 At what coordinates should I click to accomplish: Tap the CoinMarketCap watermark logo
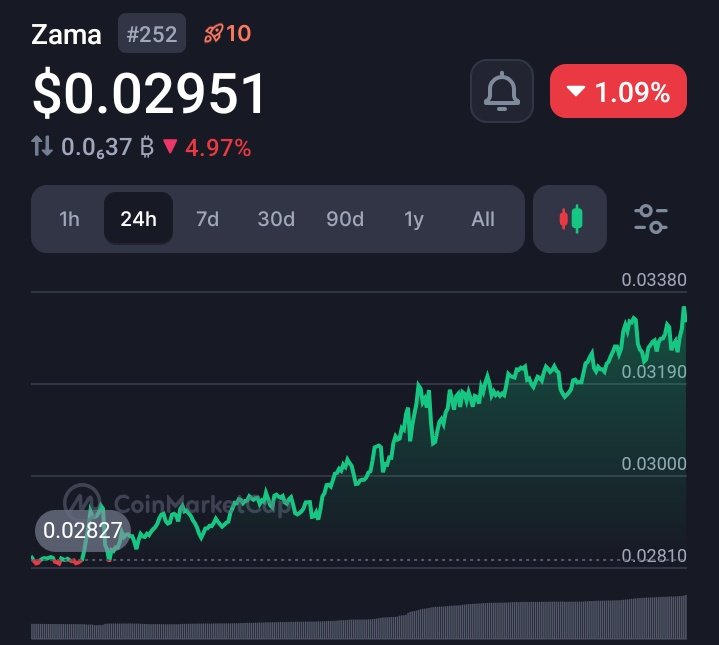point(82,502)
